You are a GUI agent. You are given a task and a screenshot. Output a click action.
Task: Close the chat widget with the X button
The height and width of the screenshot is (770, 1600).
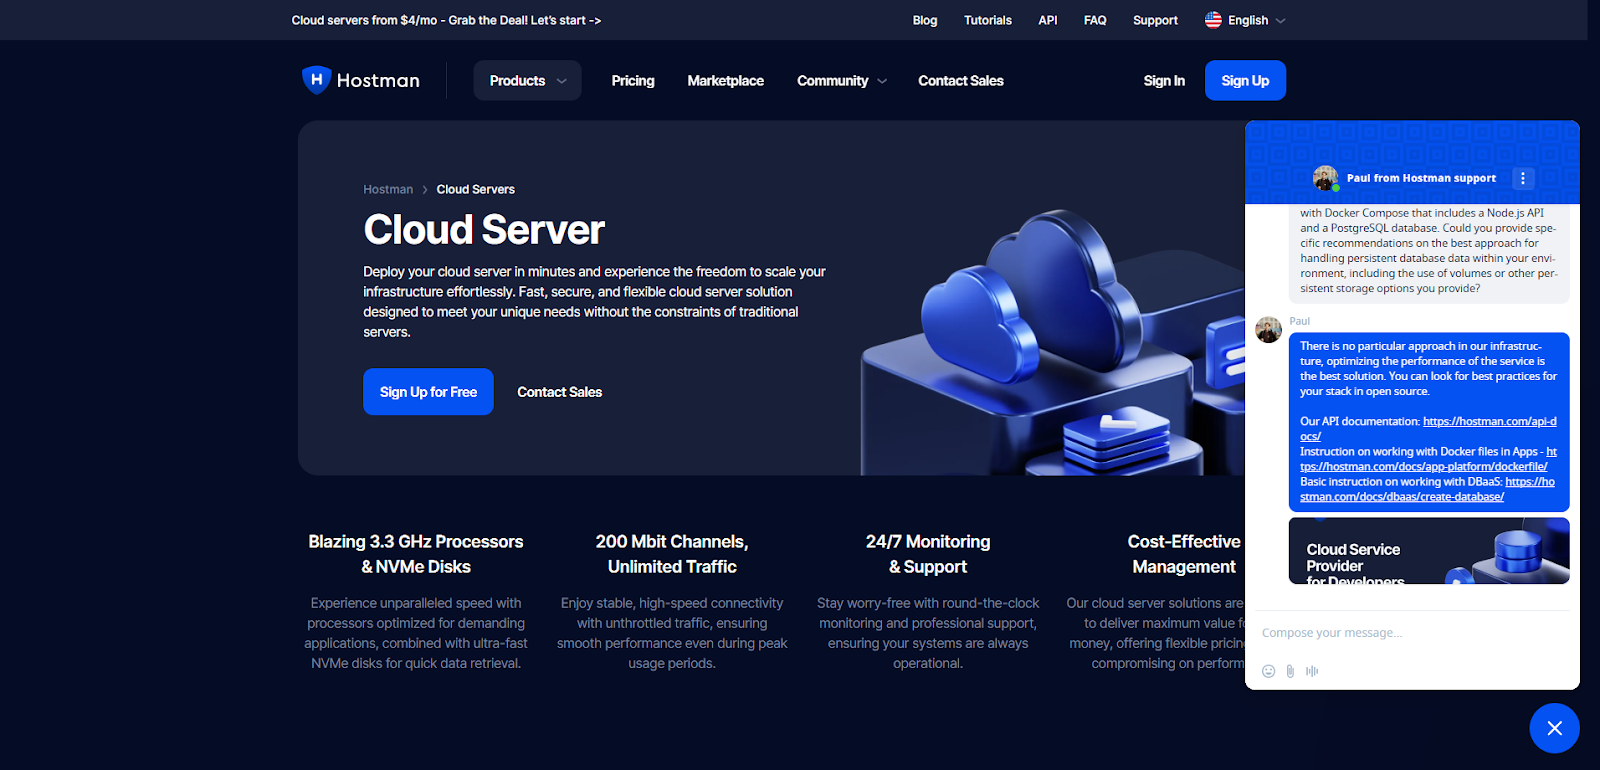point(1554,728)
